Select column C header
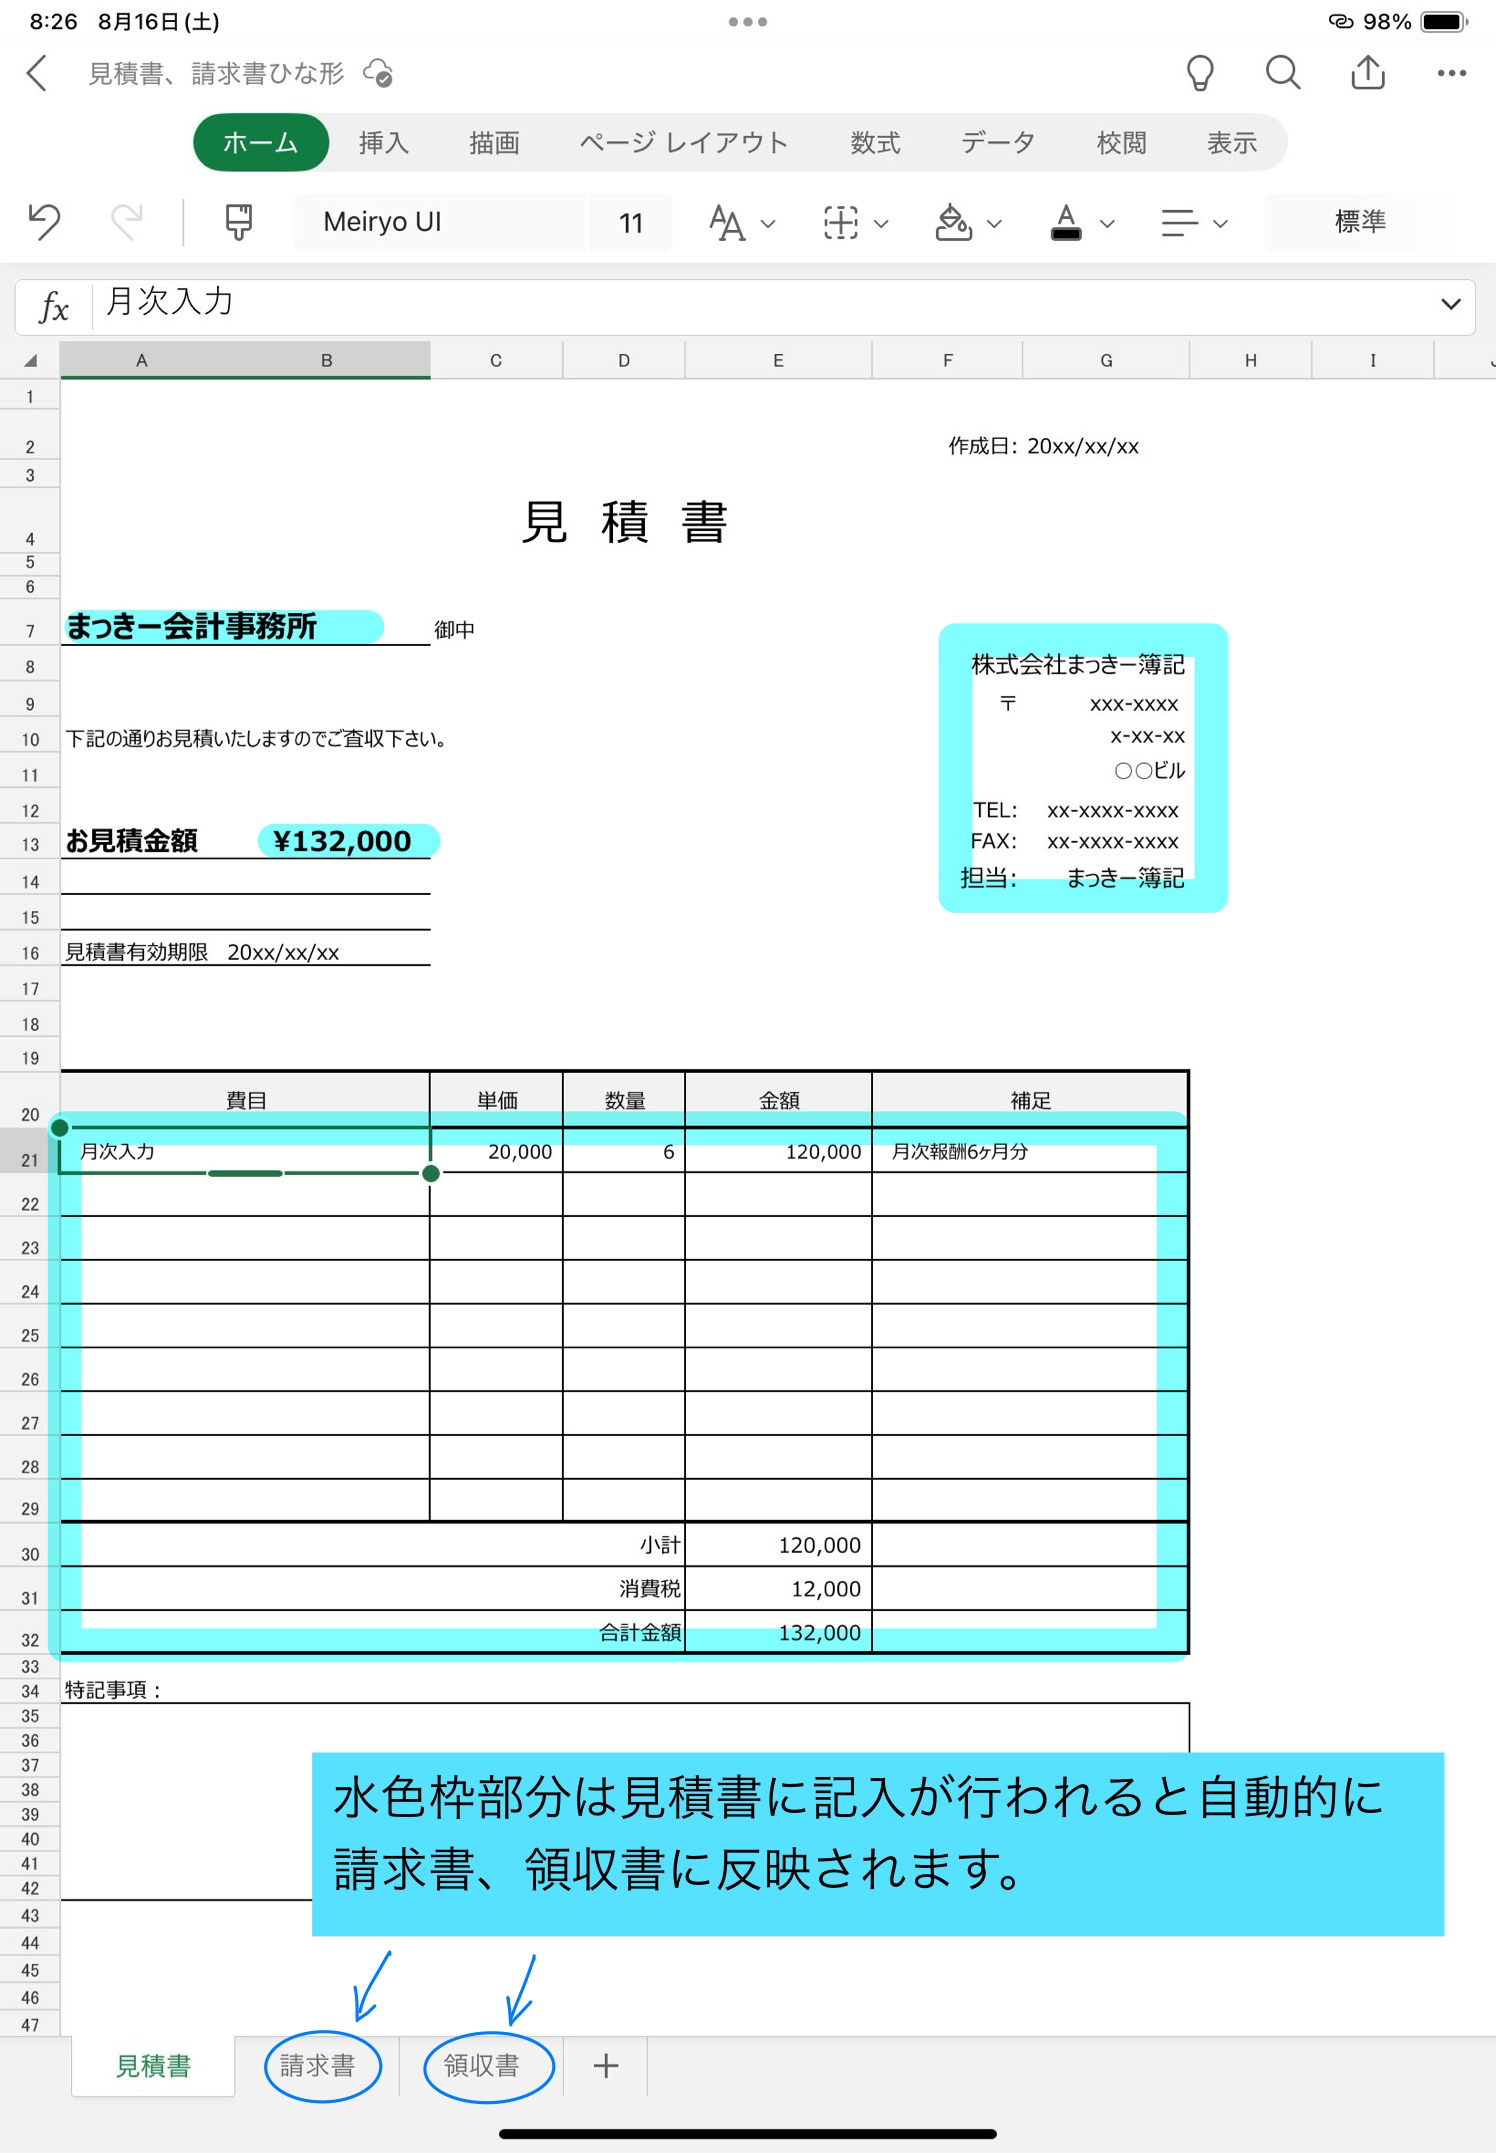Screen dimensions: 1496x2153 (x=496, y=361)
